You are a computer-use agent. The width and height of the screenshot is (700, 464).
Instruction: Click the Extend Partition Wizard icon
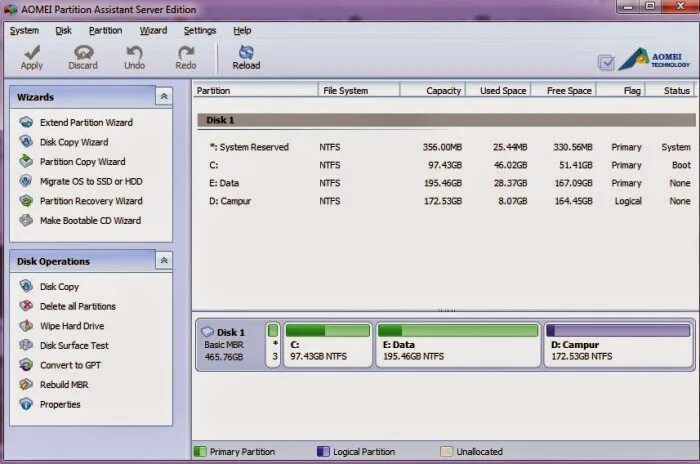point(26,122)
